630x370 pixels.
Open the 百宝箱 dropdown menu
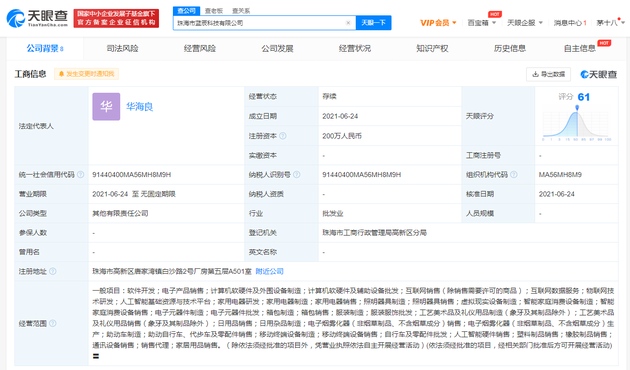tap(481, 23)
